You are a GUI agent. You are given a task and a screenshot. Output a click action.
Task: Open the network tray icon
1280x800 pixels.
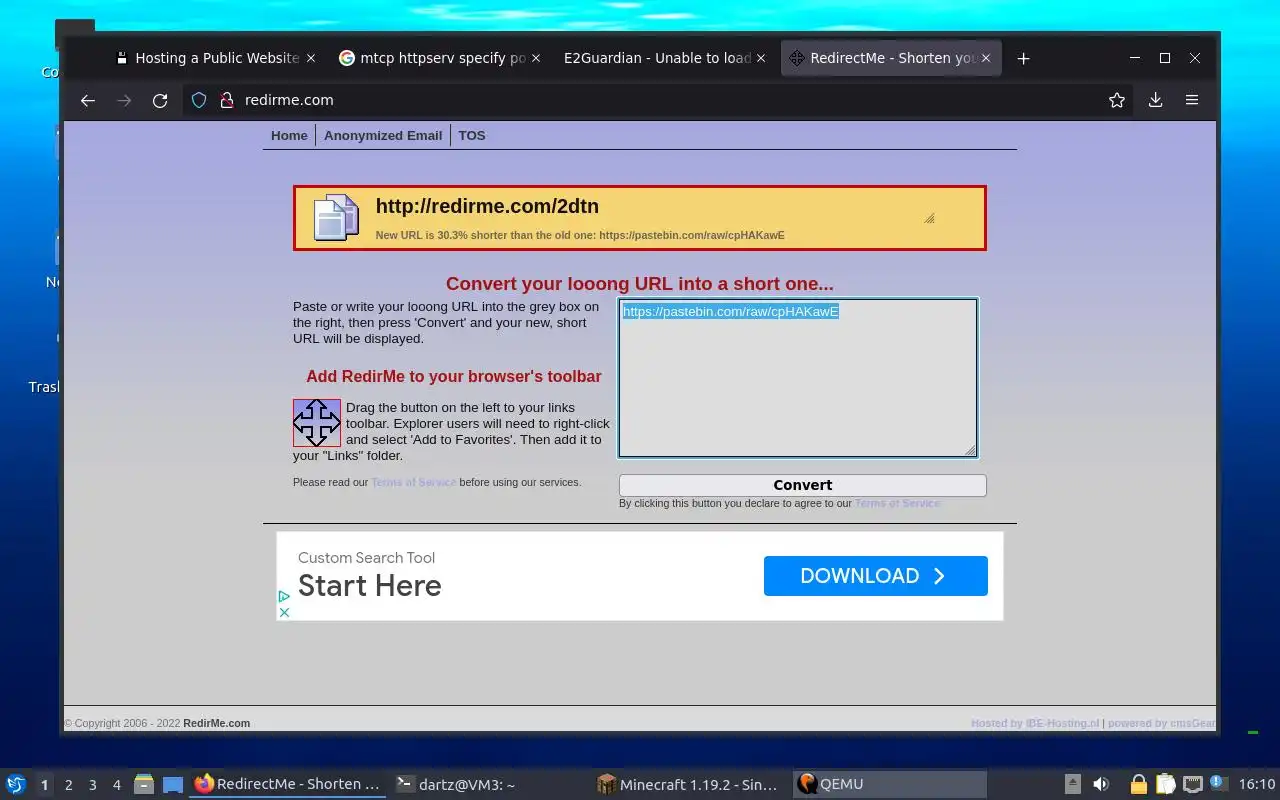tap(1192, 784)
